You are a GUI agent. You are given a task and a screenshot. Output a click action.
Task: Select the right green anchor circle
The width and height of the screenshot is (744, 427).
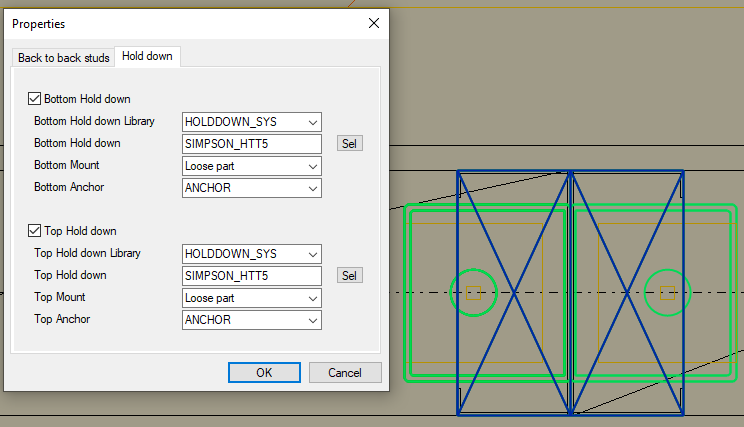pos(667,292)
